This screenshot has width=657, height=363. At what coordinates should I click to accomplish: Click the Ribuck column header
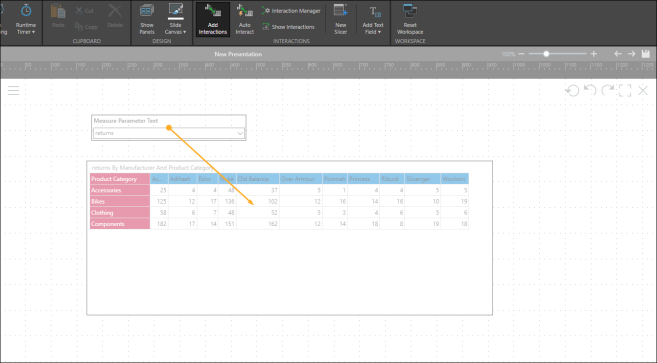coord(392,179)
